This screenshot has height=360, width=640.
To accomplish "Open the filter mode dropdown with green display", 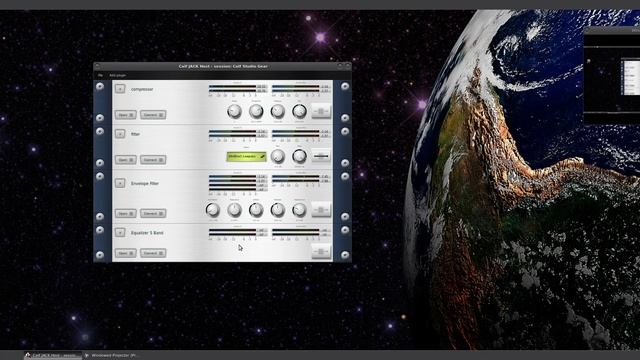I will pyautogui.click(x=246, y=156).
